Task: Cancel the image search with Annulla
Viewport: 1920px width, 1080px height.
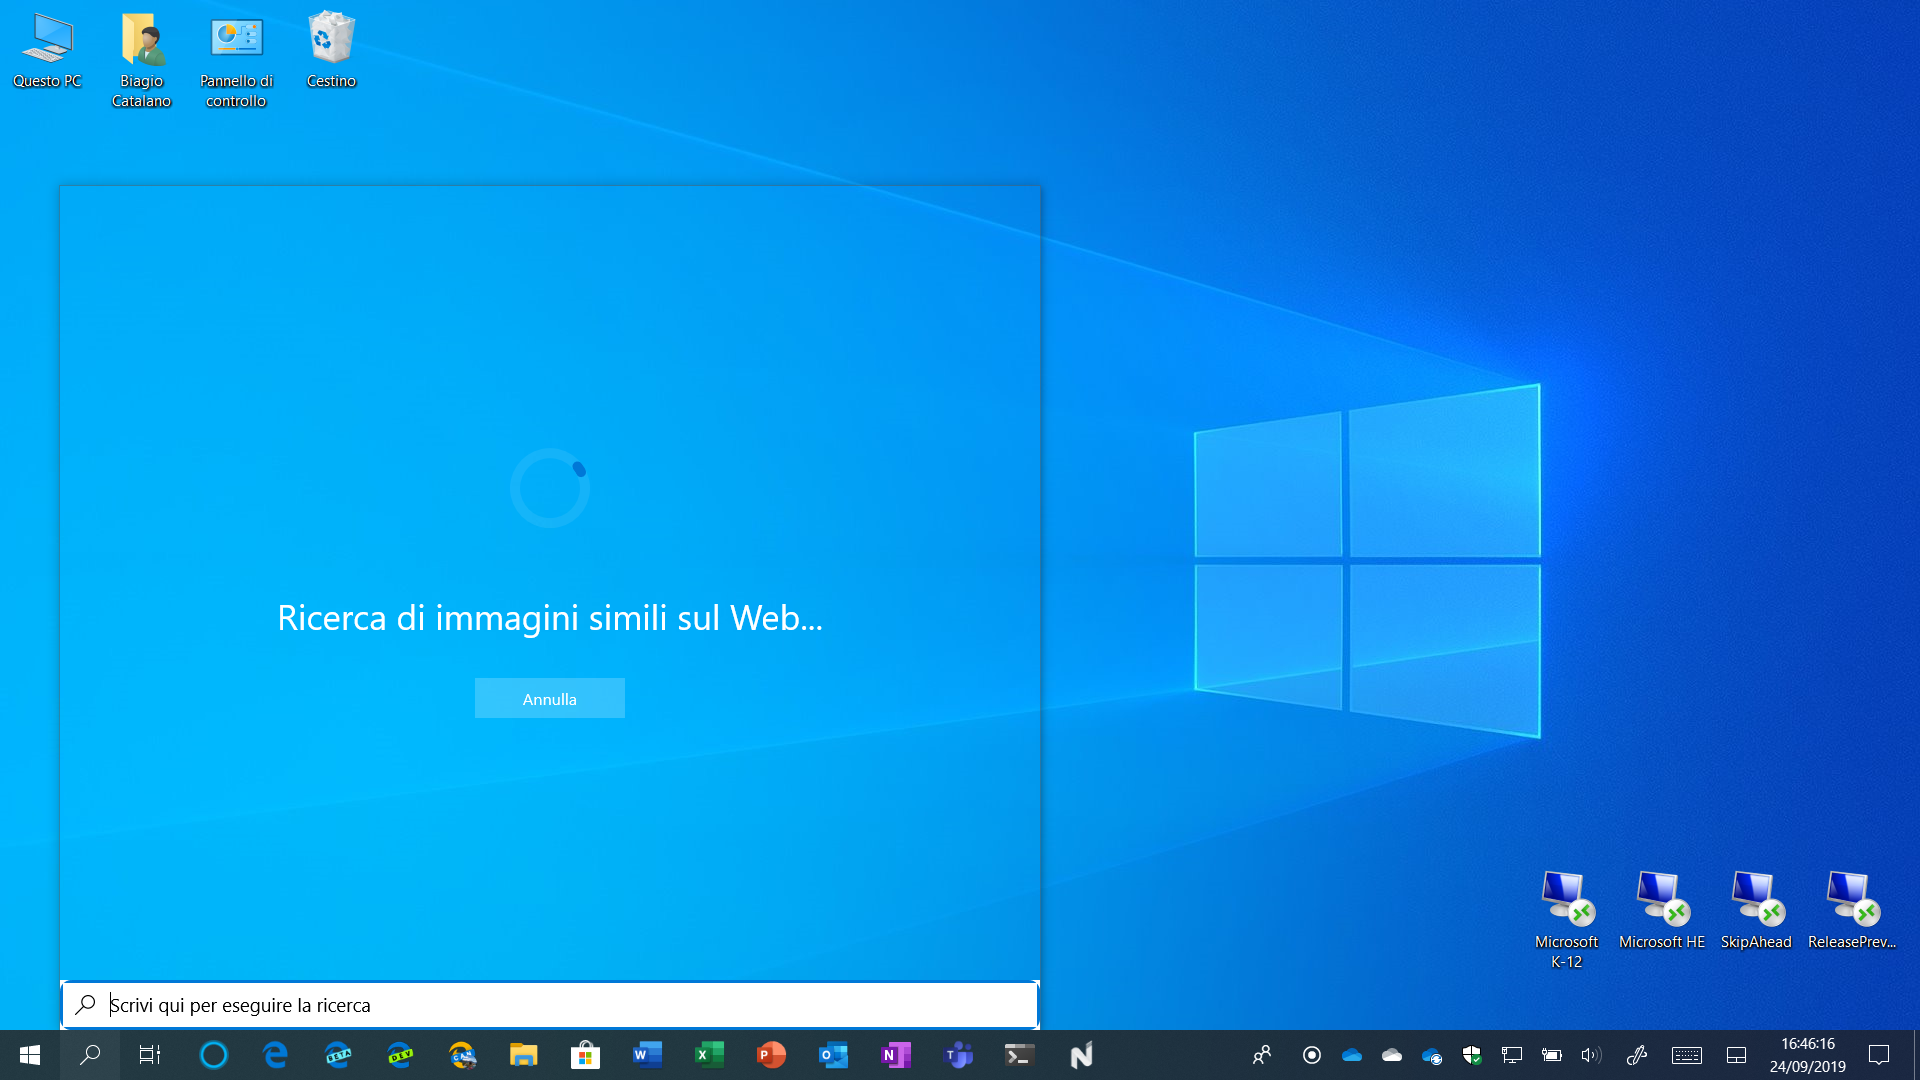Action: pos(549,698)
